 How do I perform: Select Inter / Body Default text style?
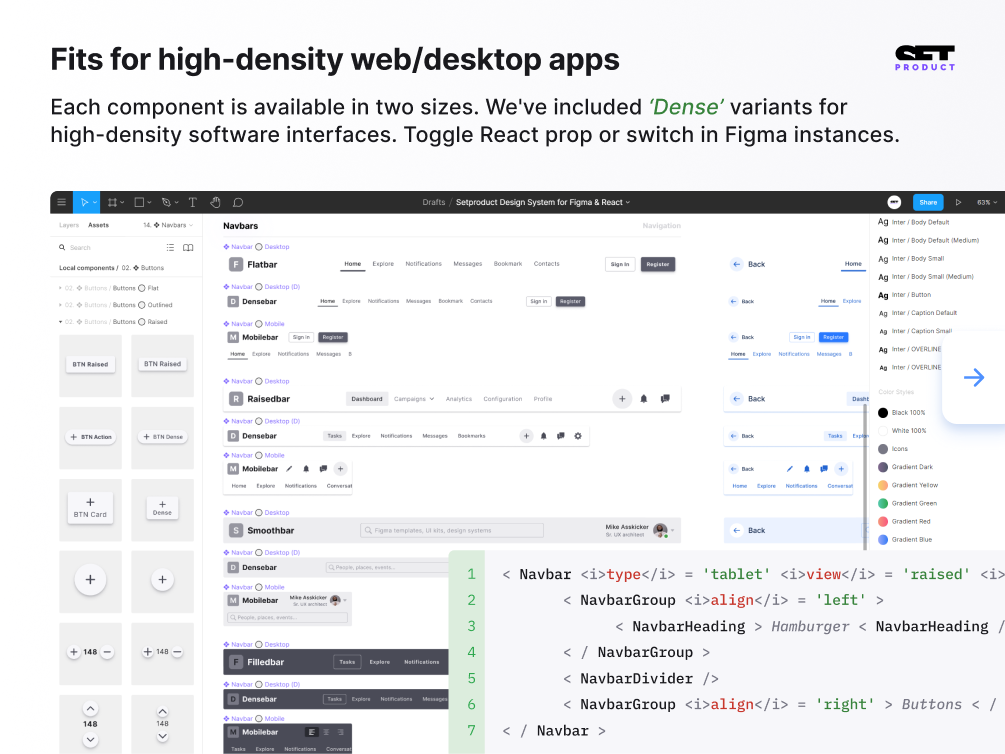tap(914, 222)
